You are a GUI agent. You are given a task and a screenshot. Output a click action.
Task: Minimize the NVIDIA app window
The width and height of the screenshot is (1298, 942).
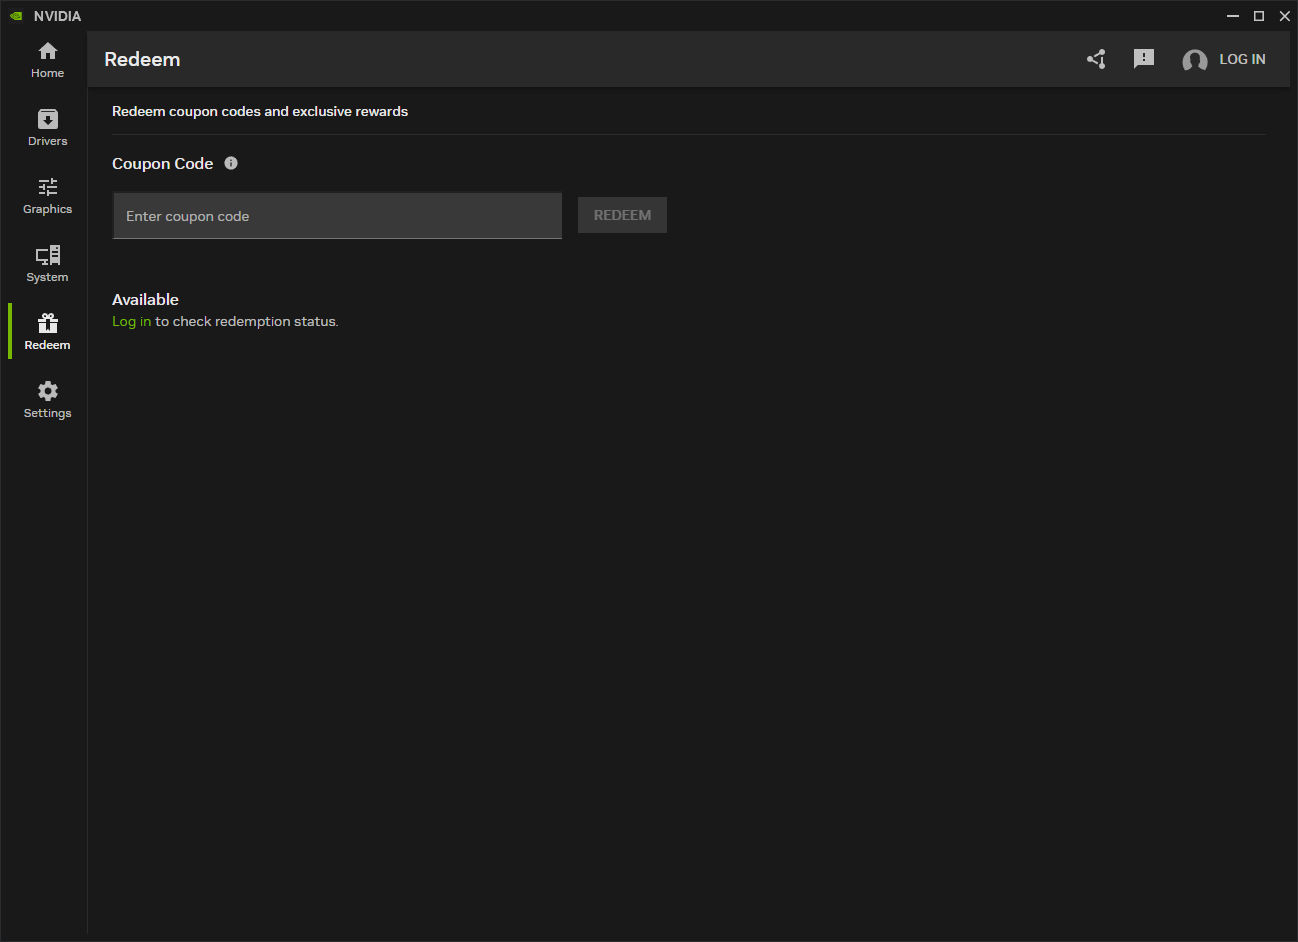coord(1233,16)
